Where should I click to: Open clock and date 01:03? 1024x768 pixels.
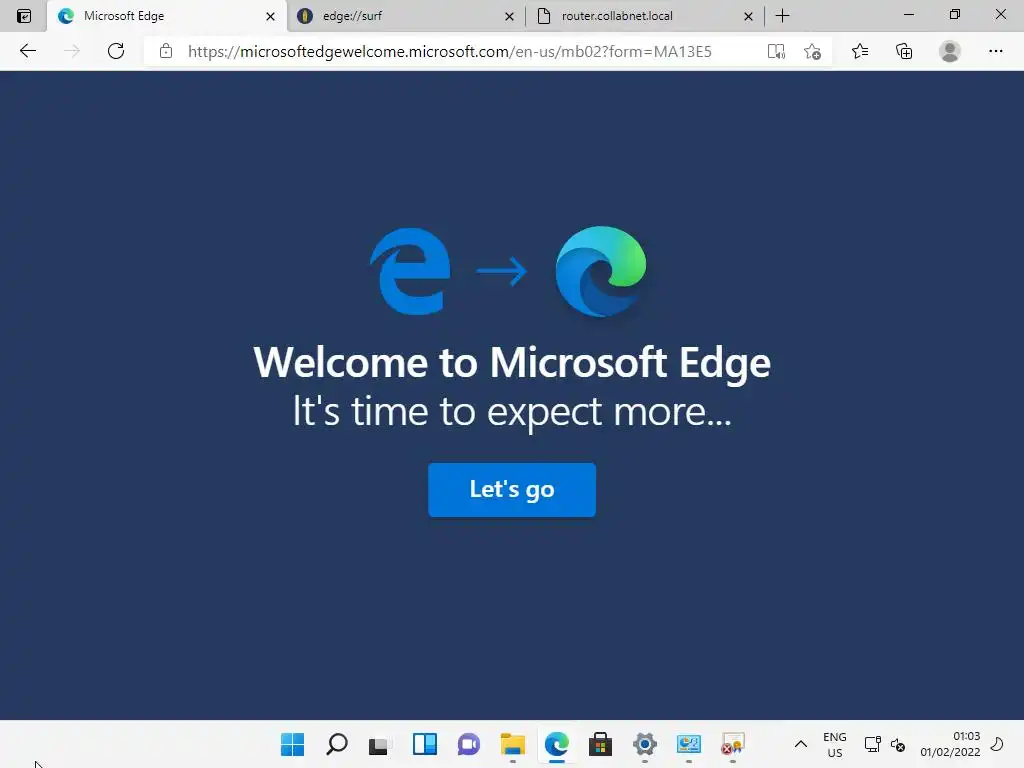point(950,744)
